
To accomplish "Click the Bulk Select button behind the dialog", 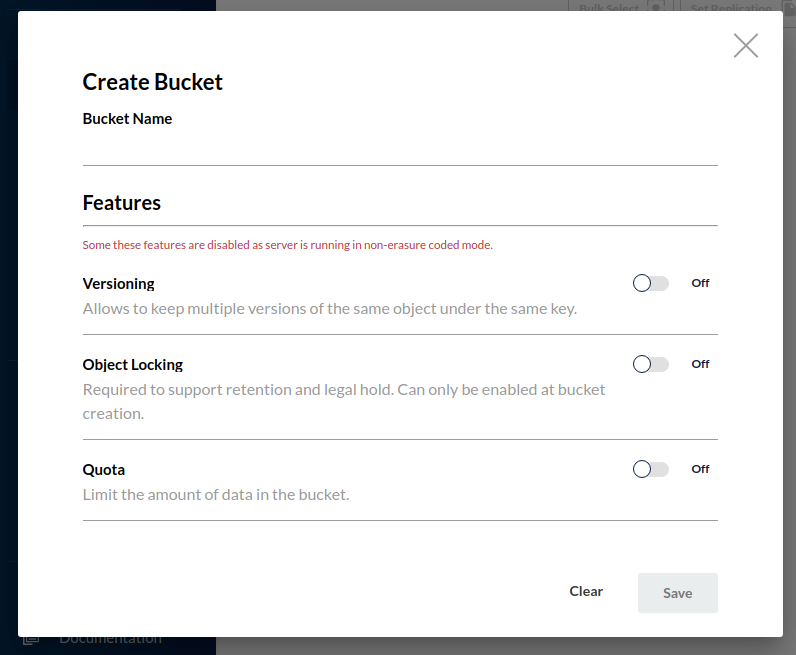I will pyautogui.click(x=608, y=7).
